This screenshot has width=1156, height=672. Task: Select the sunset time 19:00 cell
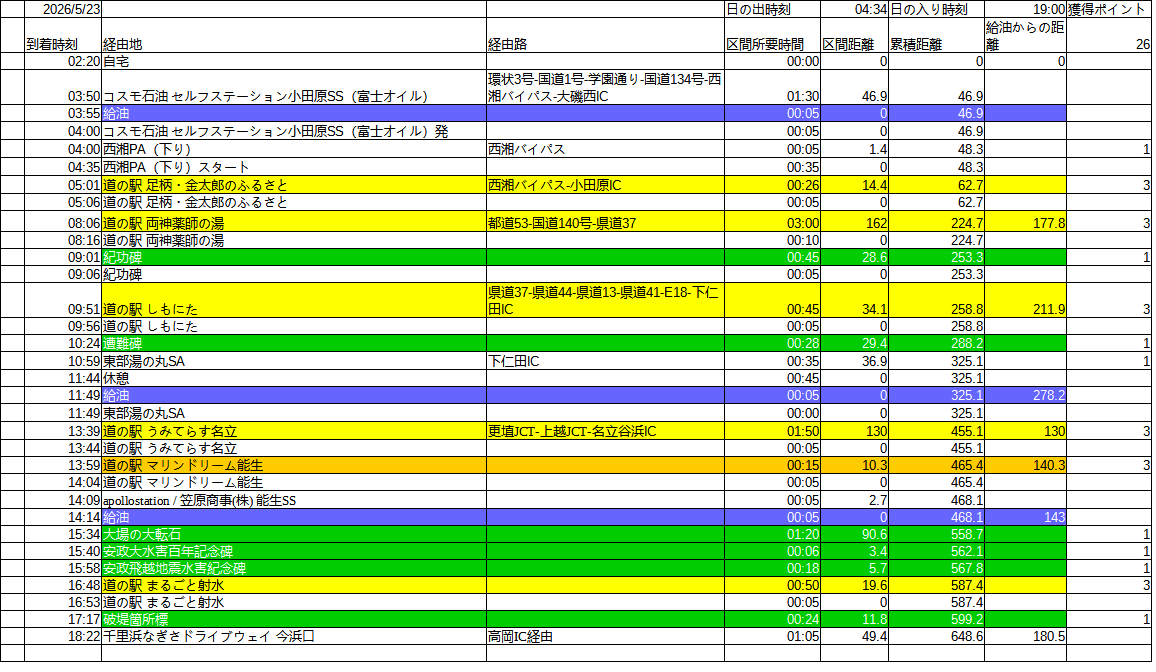[1025, 9]
